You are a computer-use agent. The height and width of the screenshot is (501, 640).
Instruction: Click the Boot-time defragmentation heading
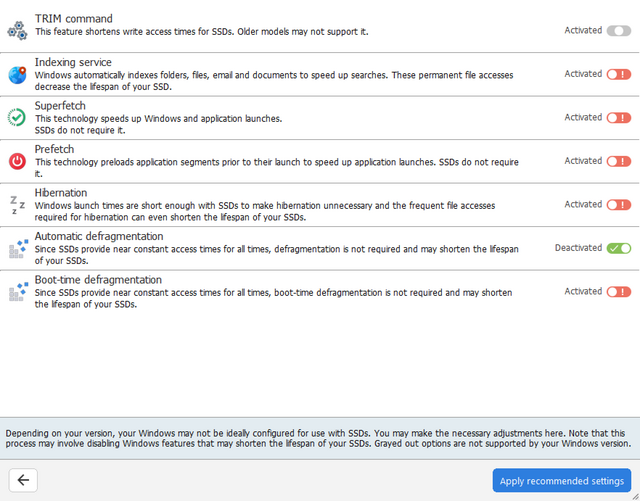click(x=98, y=280)
